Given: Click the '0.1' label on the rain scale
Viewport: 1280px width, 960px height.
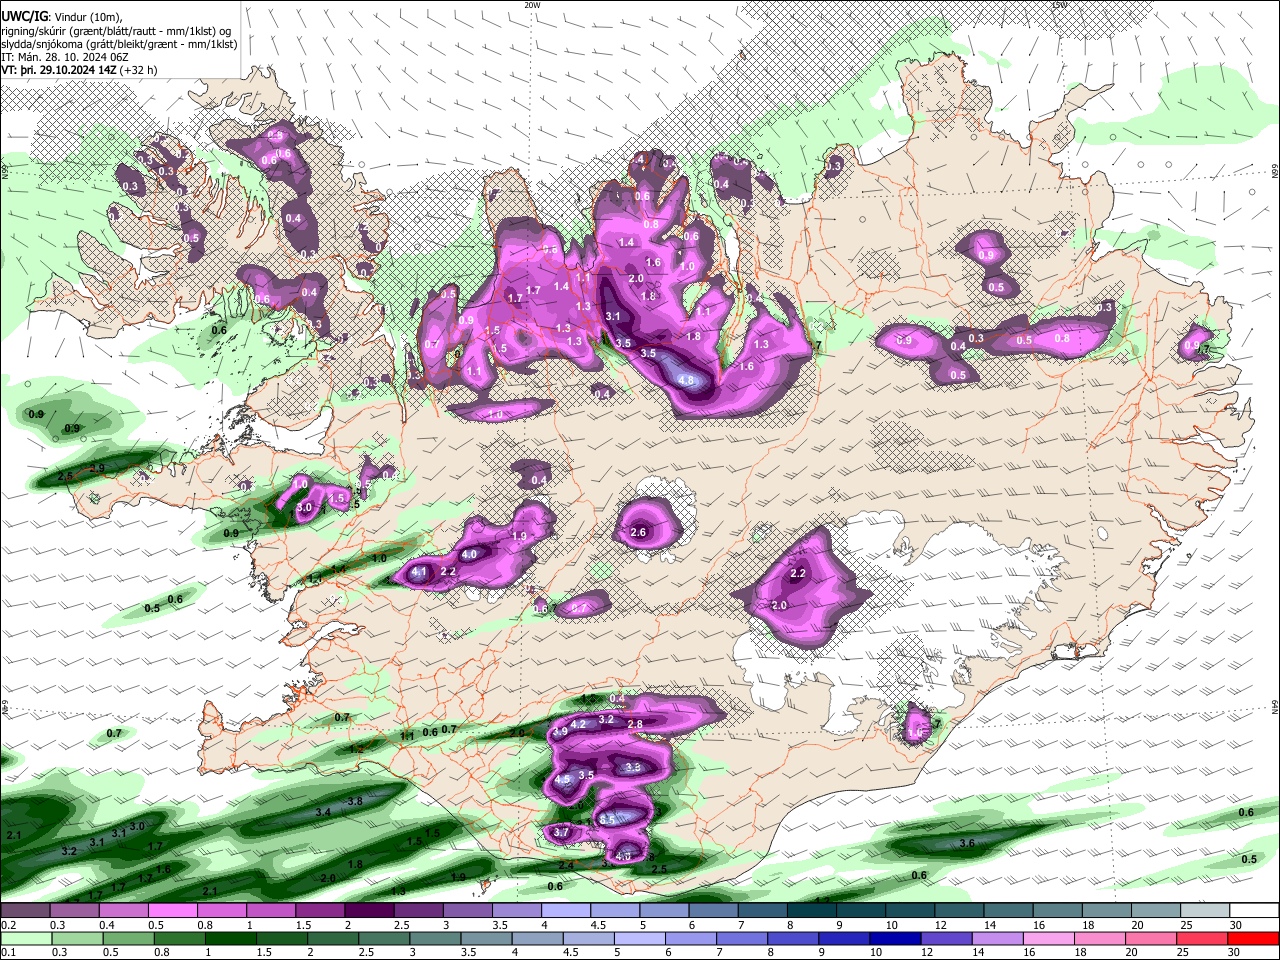Looking at the screenshot, I should click(8, 952).
